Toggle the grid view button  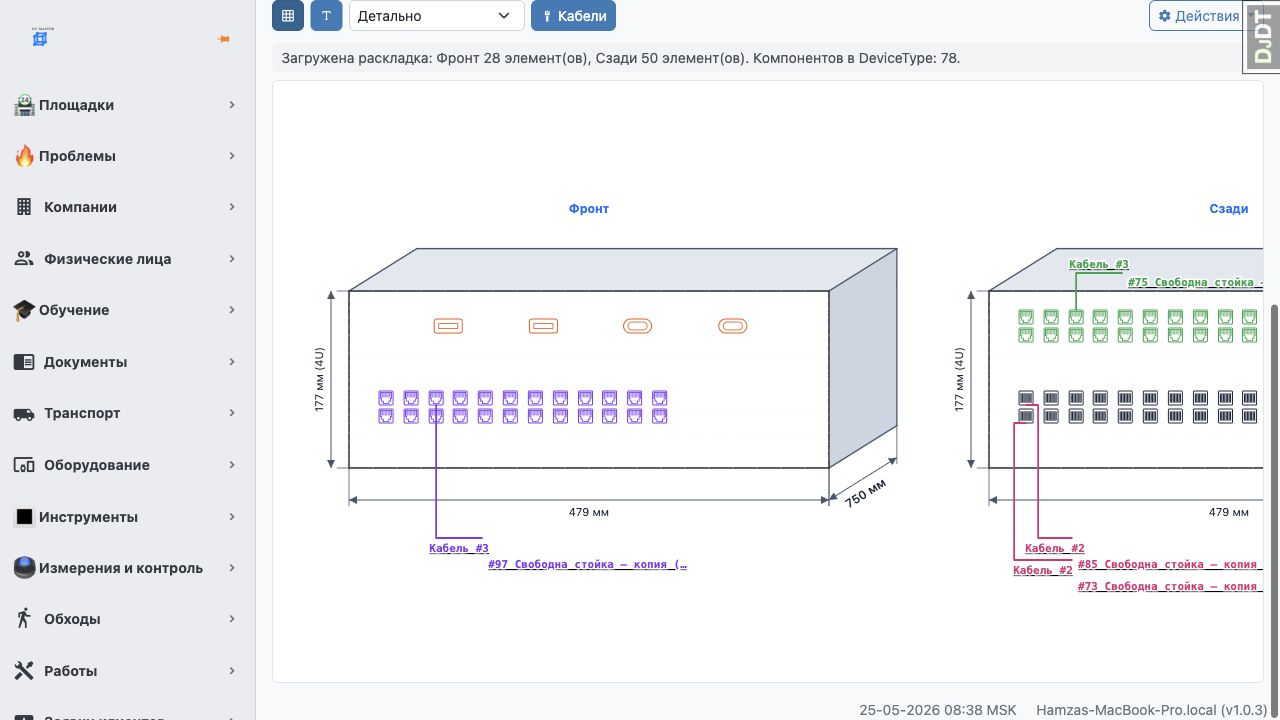pos(288,16)
